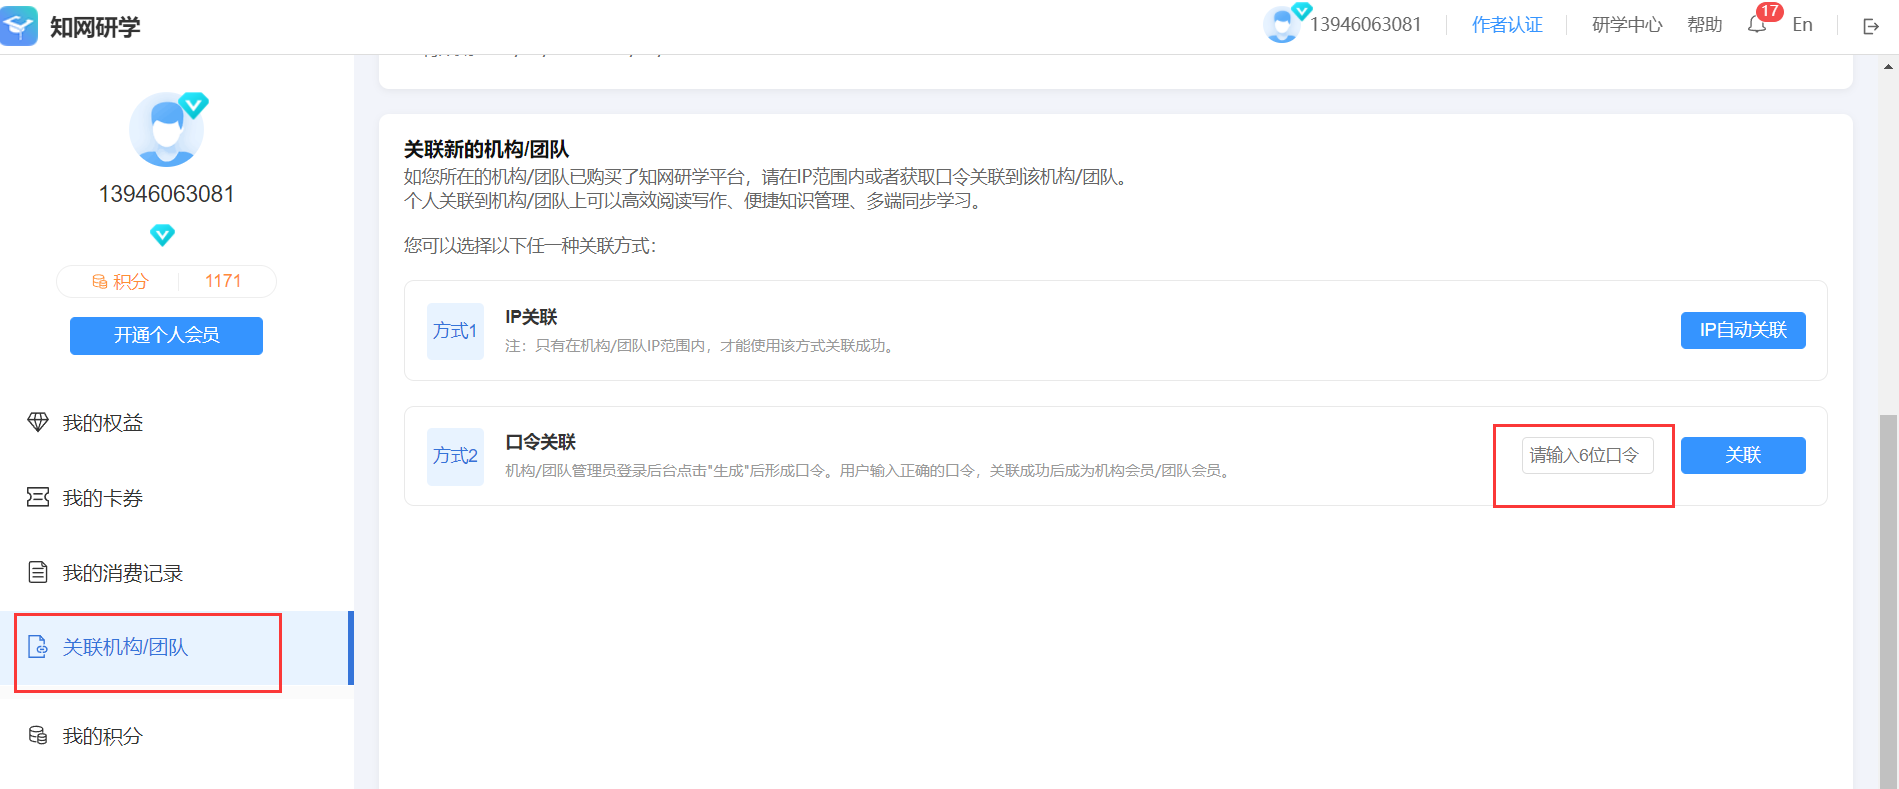
Task: Click the diamond badge below the sidebar username
Action: click(x=162, y=235)
